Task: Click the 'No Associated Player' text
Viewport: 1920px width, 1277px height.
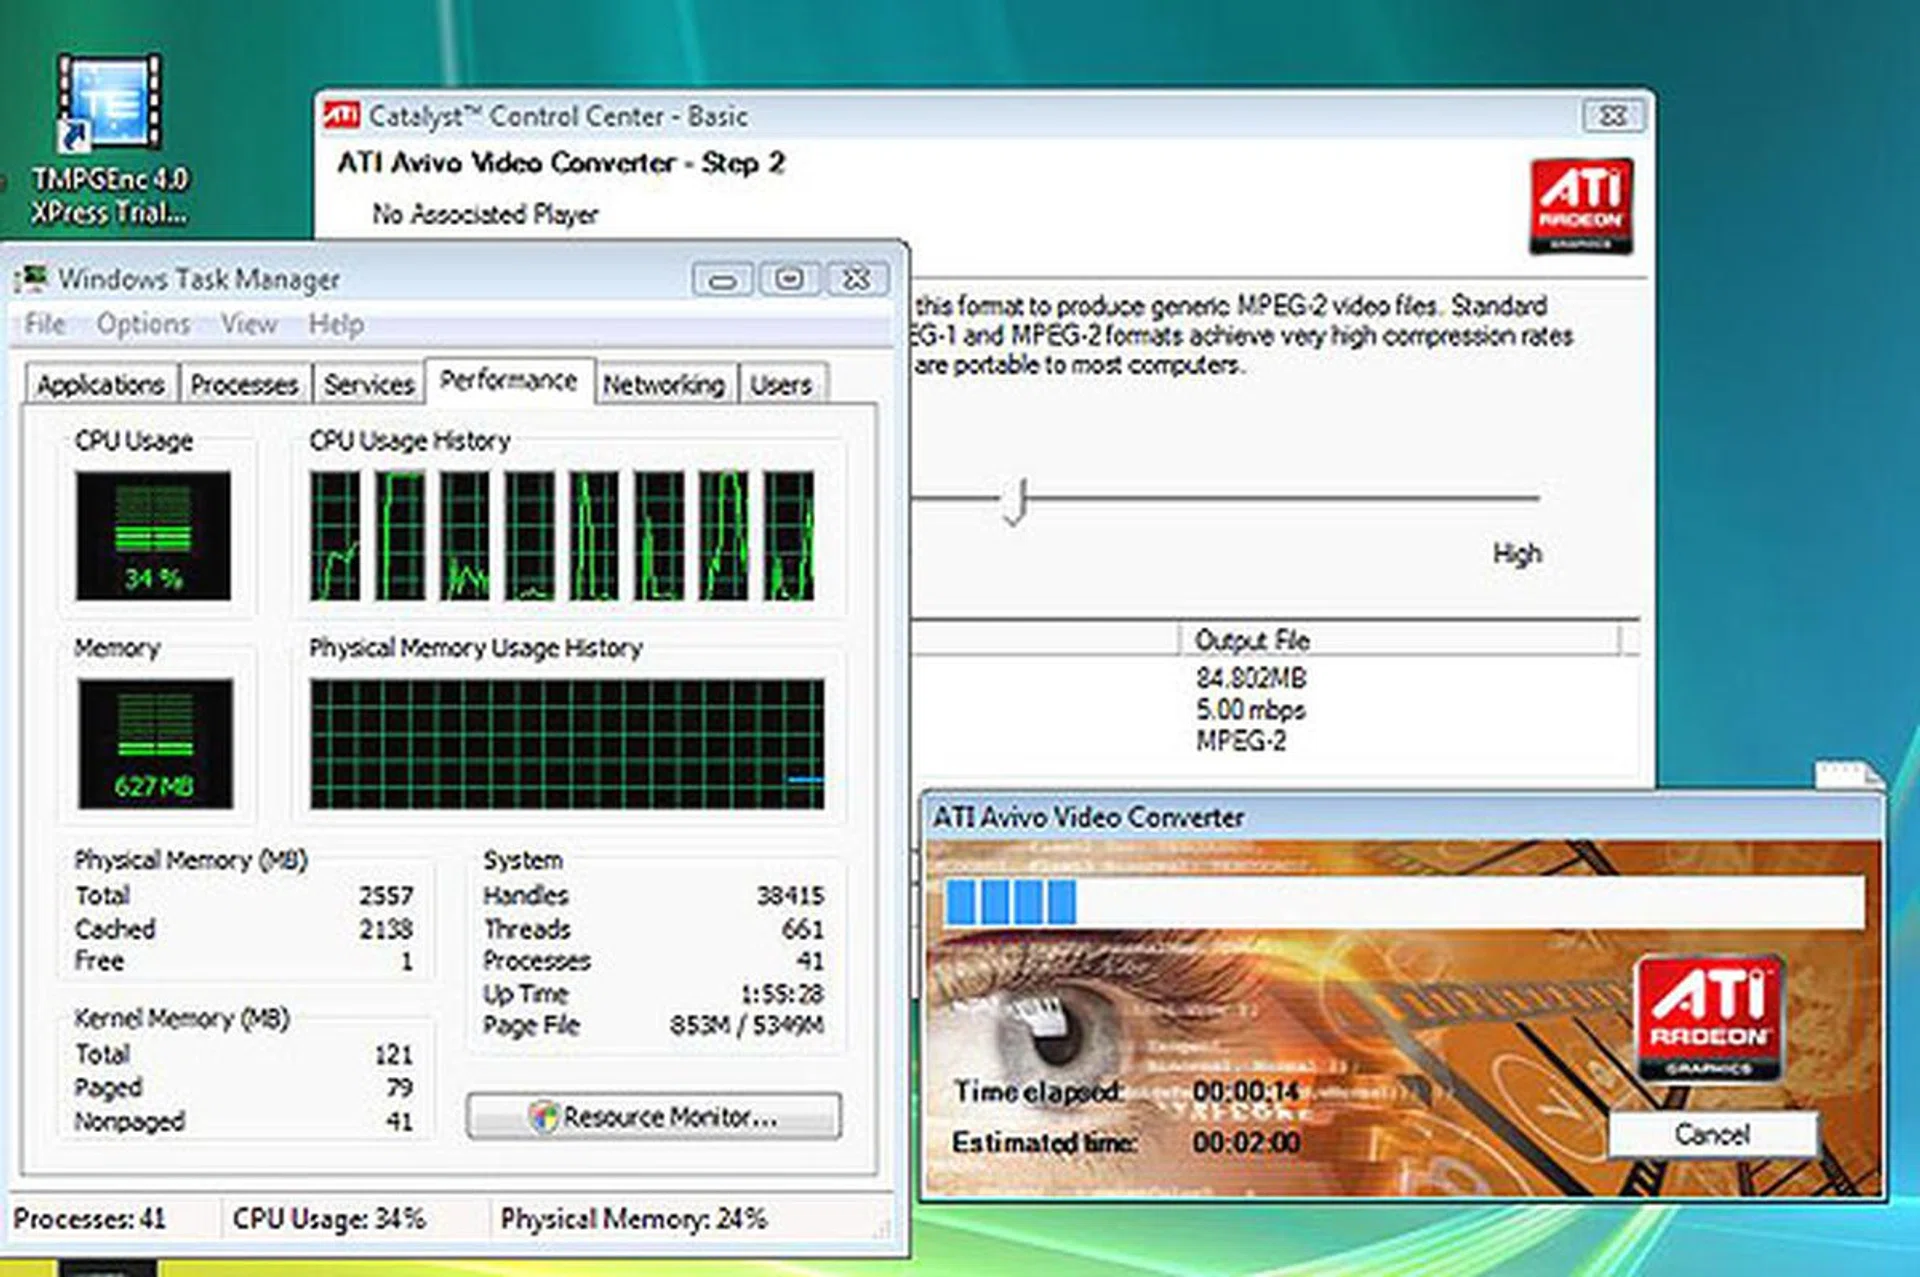Action: coord(485,214)
